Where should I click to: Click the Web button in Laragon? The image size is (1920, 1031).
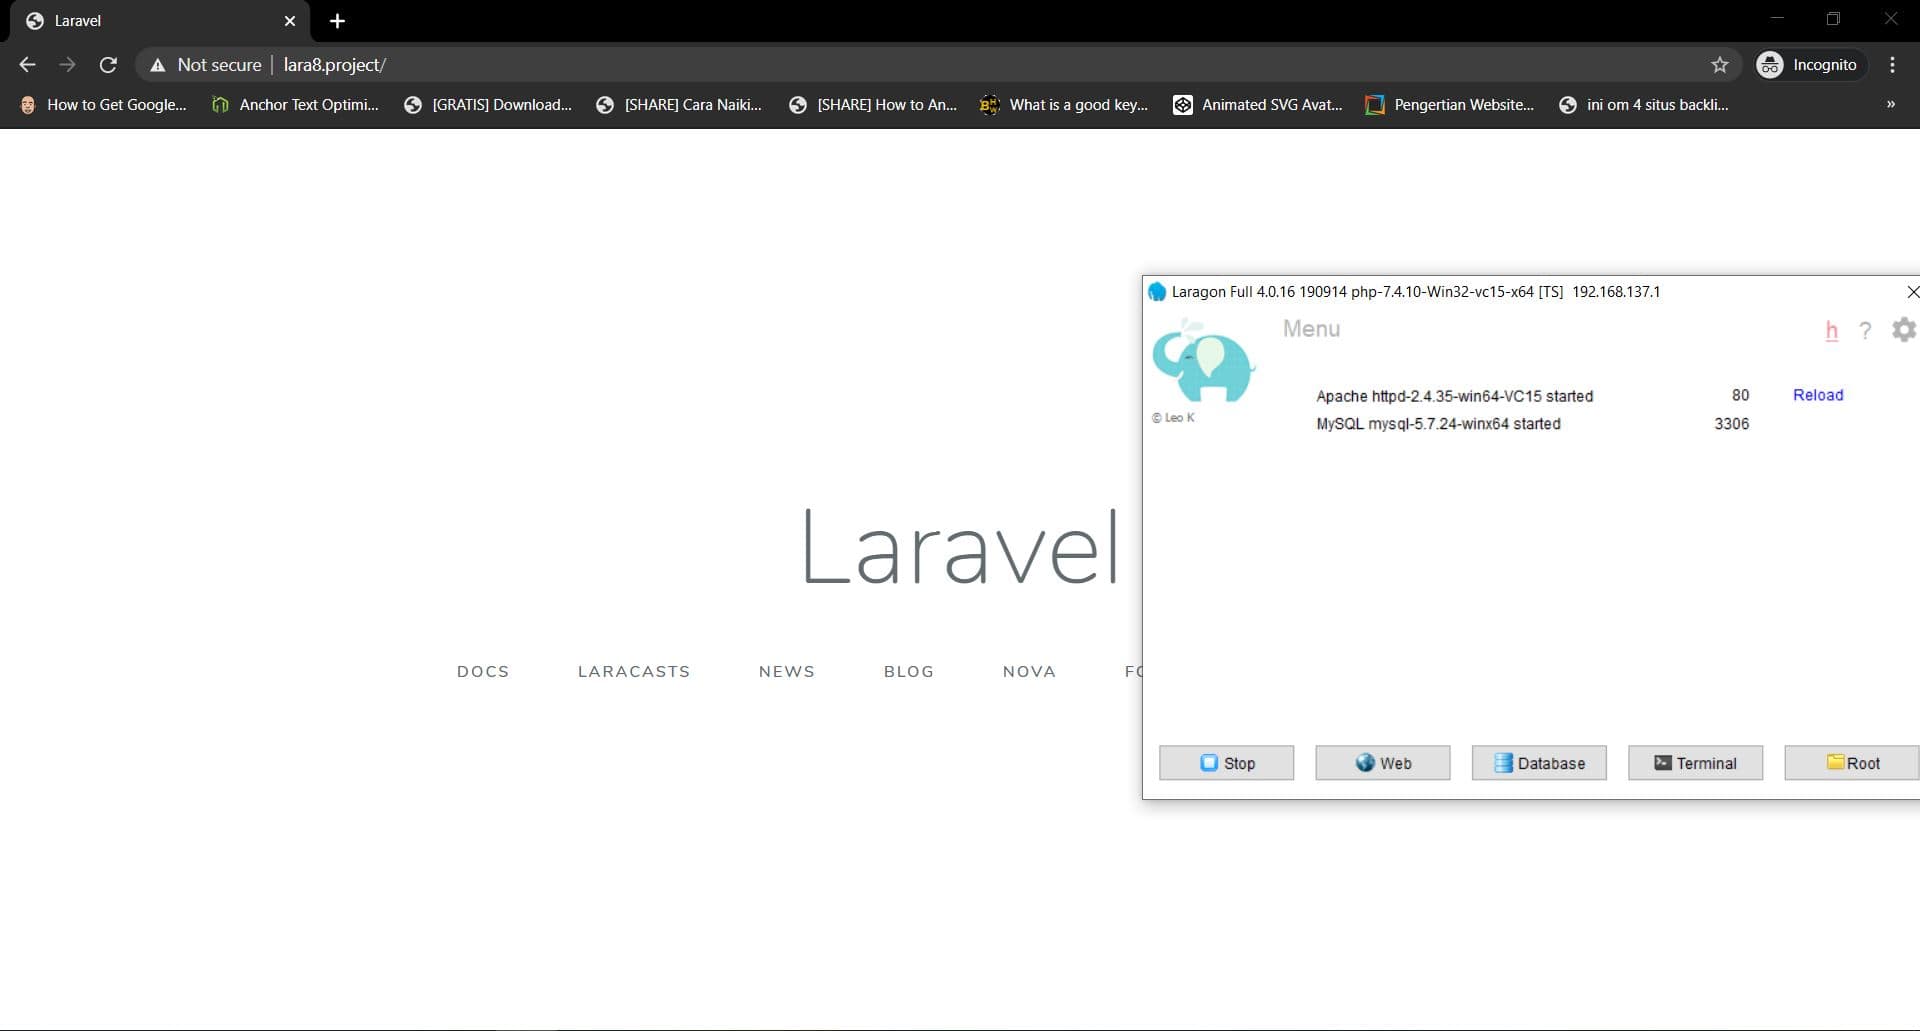(1382, 762)
